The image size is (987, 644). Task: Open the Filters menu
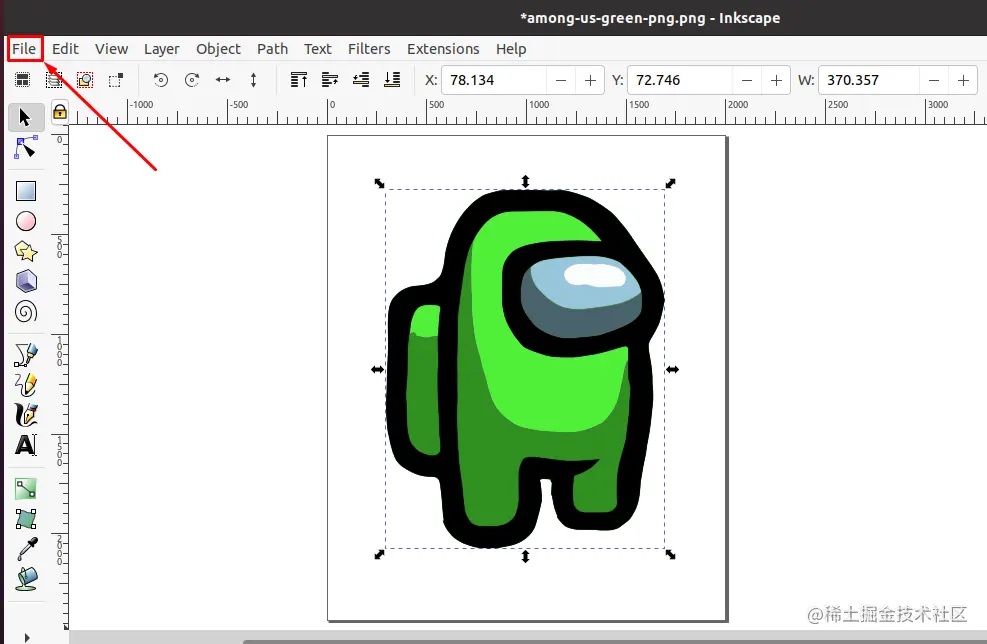pyautogui.click(x=369, y=48)
